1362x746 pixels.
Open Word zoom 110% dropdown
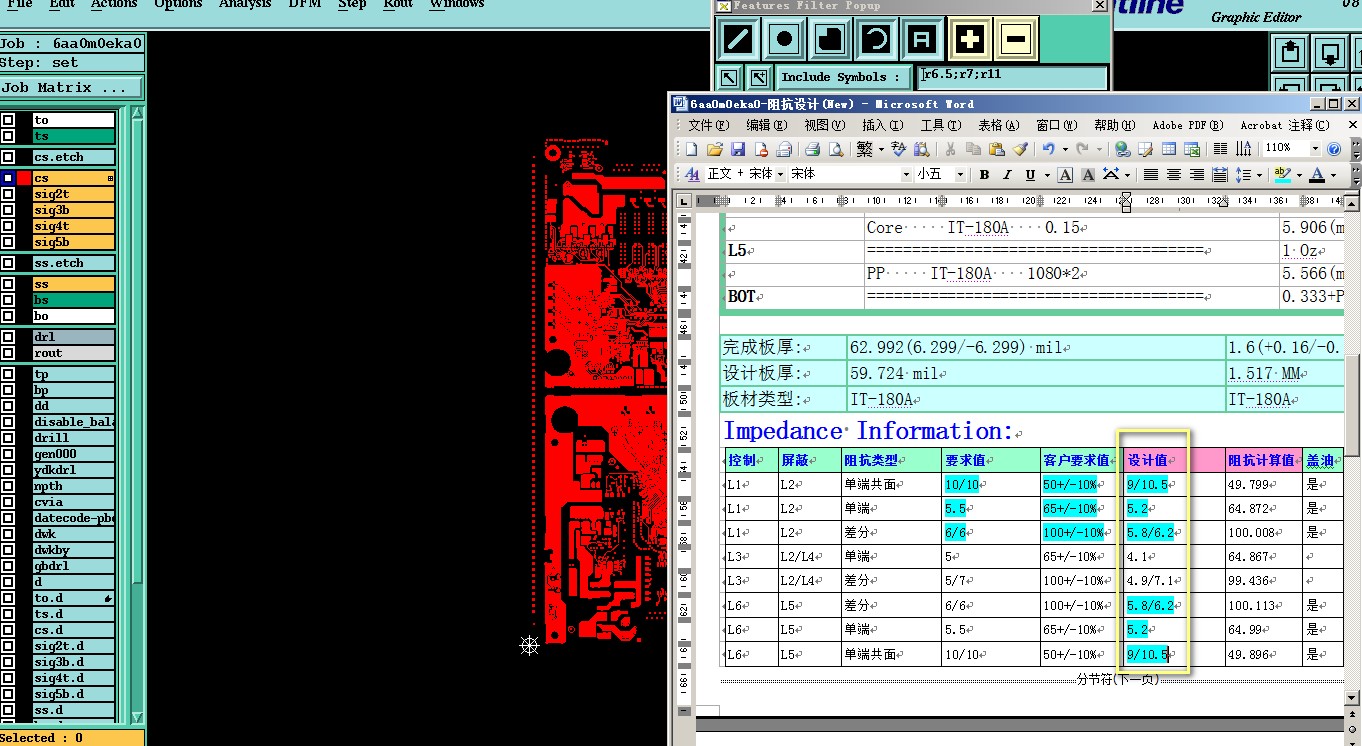pos(1314,148)
